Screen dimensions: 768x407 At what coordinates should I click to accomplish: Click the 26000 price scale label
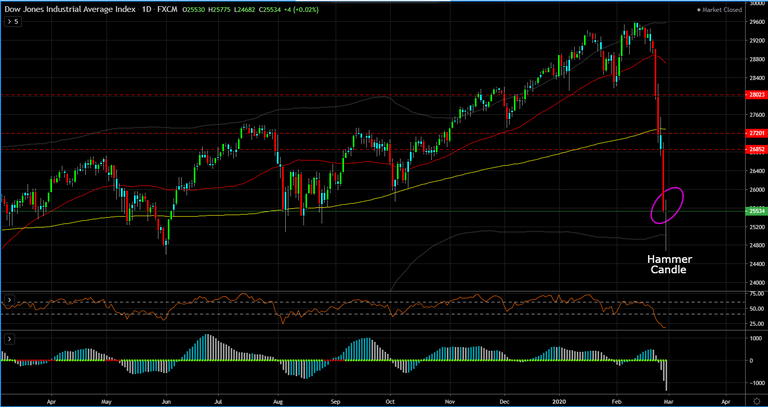point(755,190)
